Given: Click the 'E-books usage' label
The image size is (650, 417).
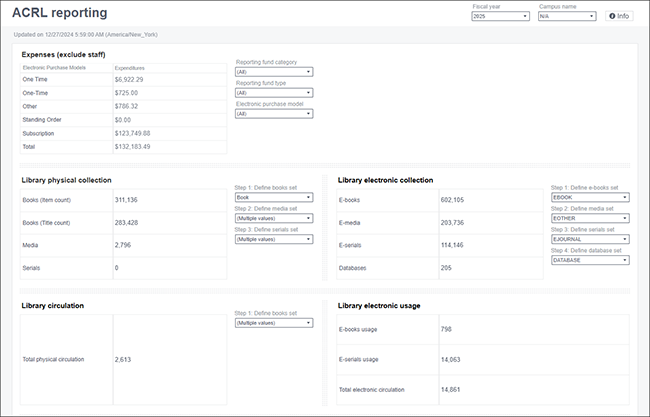Looking at the screenshot, I should (358, 330).
